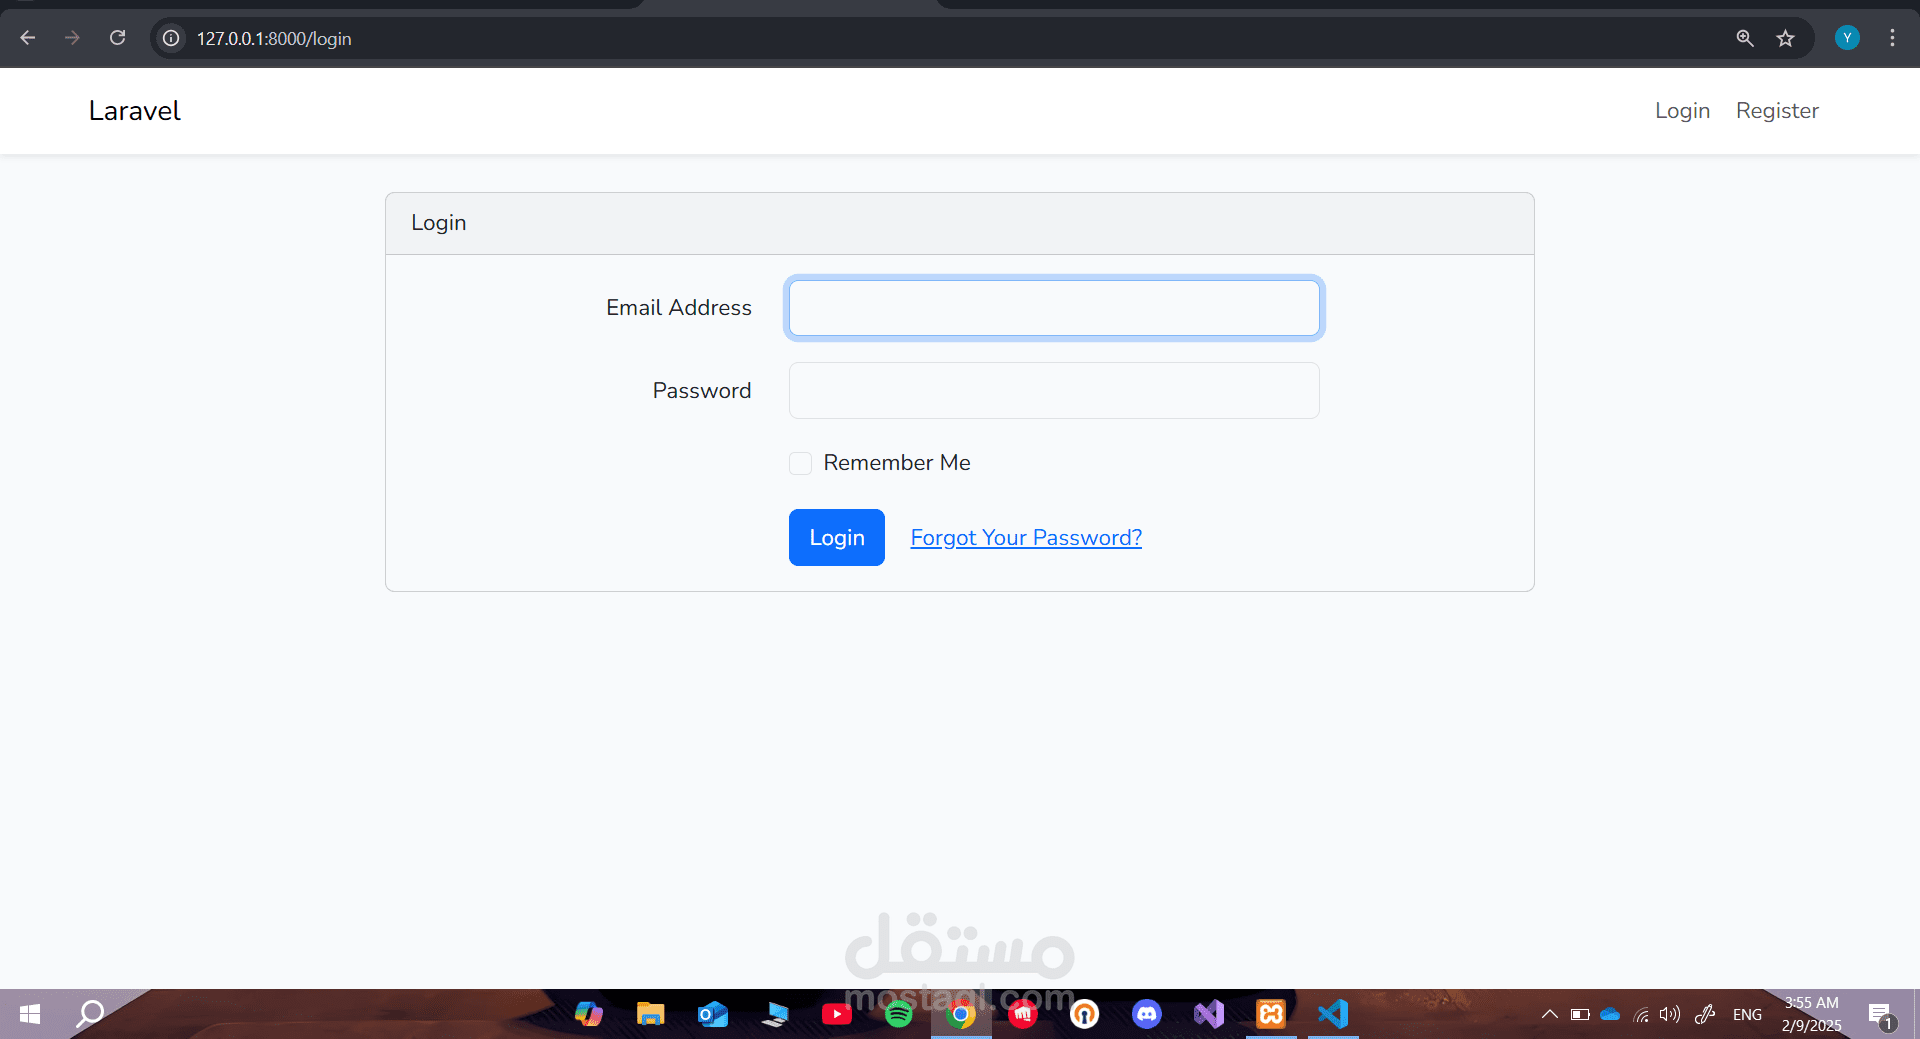This screenshot has height=1039, width=1920.
Task: Open the orange headphone icon app on taskbar
Action: coord(1085,1014)
